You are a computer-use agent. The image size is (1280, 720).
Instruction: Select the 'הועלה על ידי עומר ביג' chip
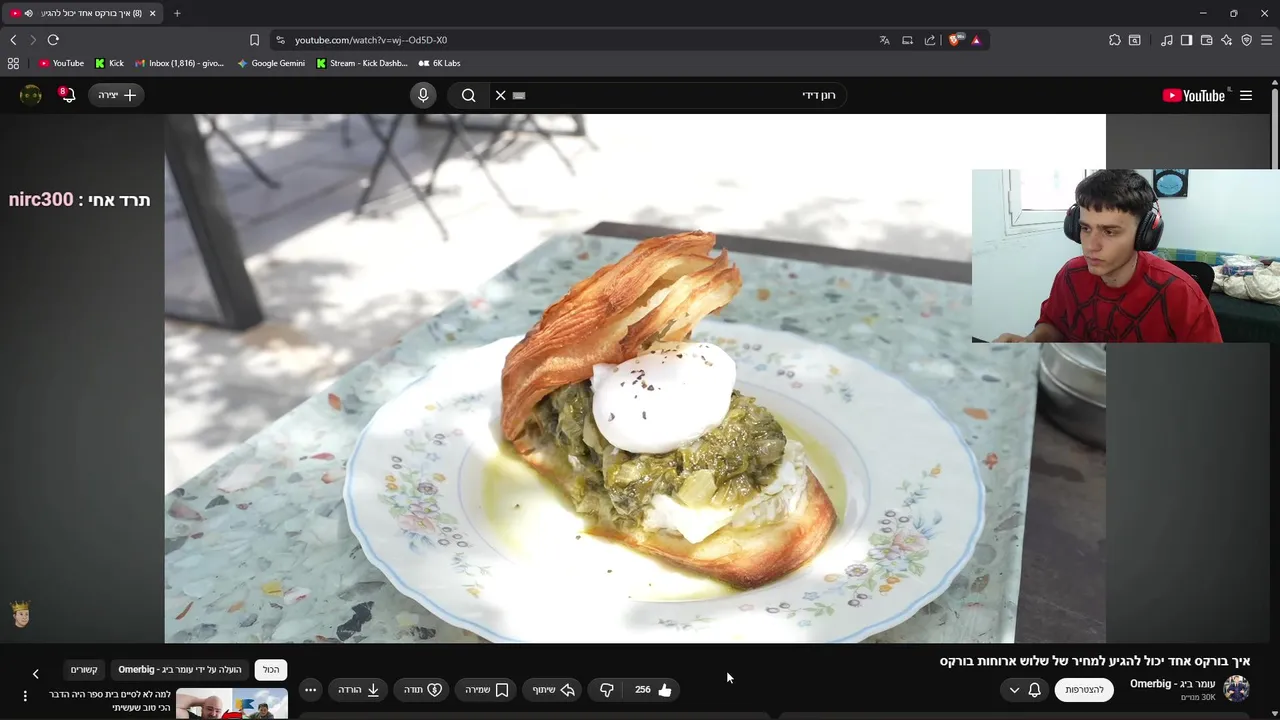pyautogui.click(x=180, y=670)
